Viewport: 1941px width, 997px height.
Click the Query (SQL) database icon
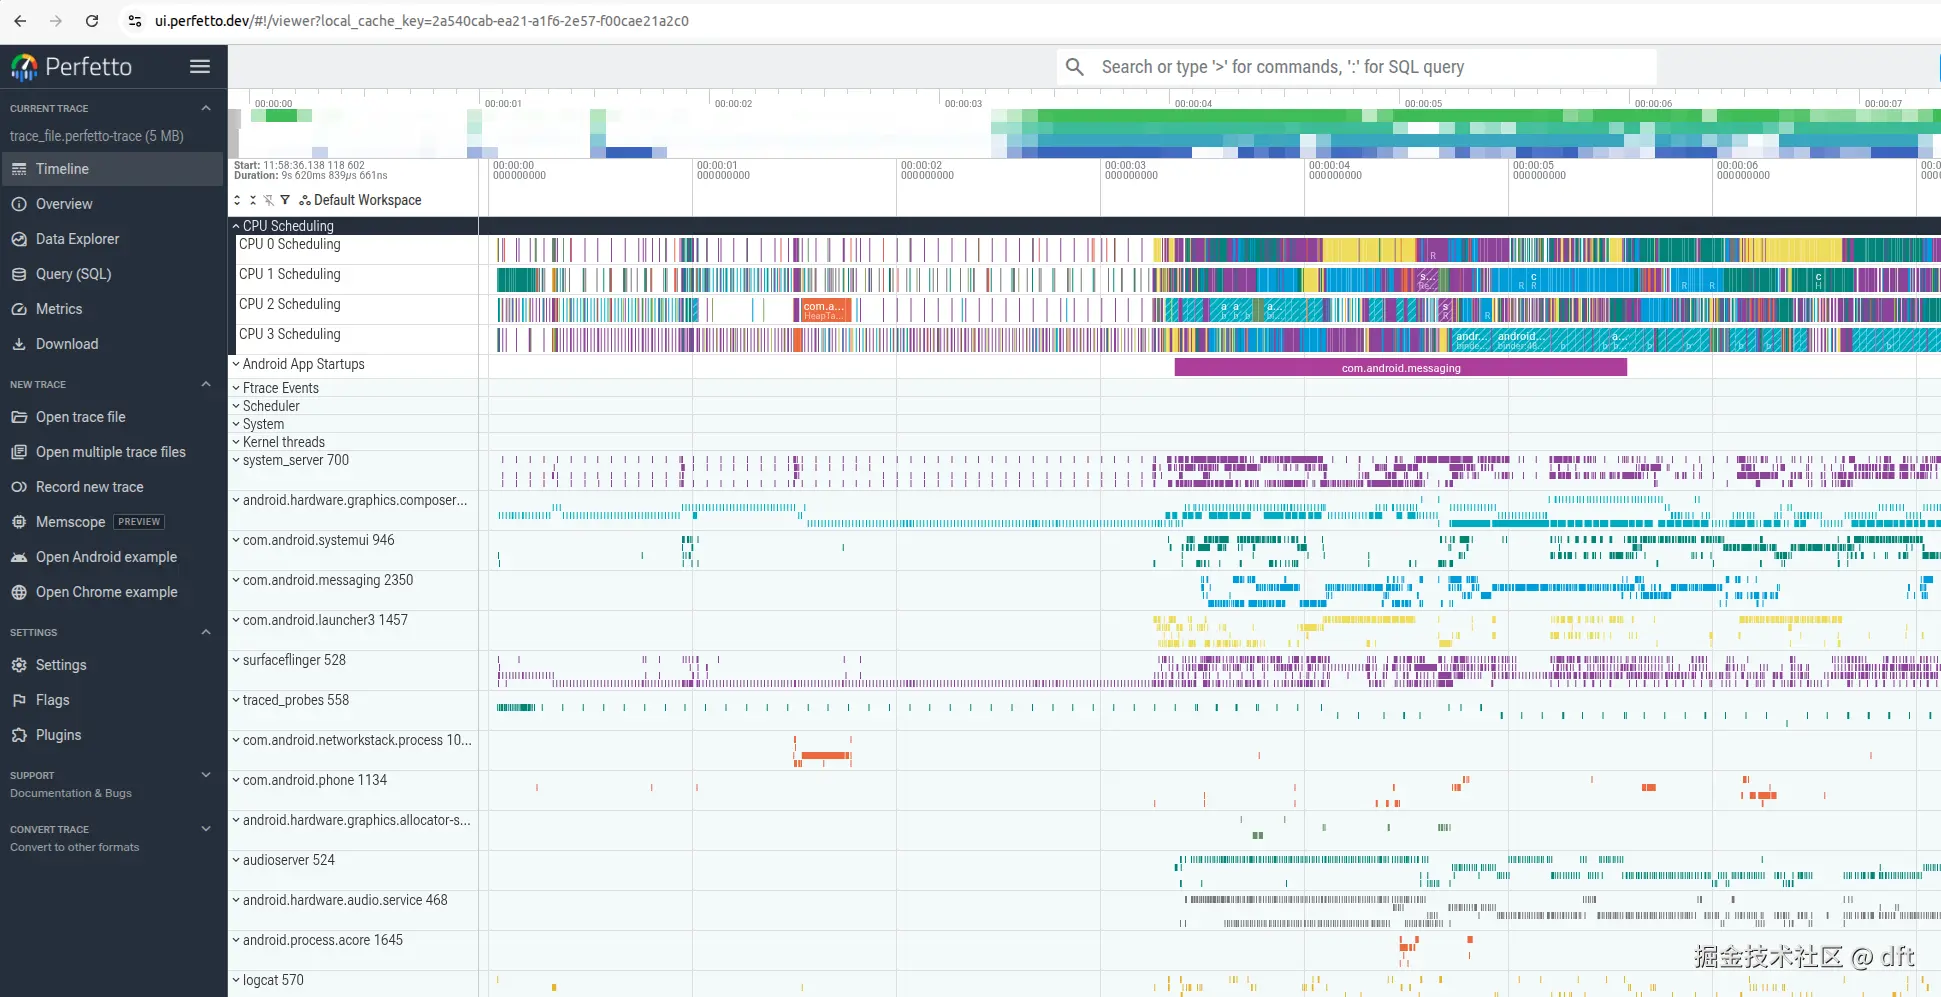[x=19, y=274]
